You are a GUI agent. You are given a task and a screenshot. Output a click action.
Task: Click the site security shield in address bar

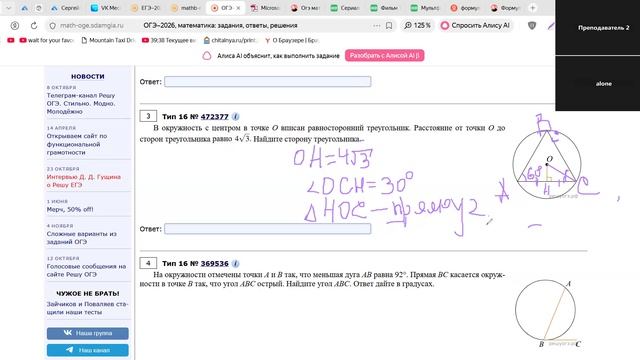(53, 25)
